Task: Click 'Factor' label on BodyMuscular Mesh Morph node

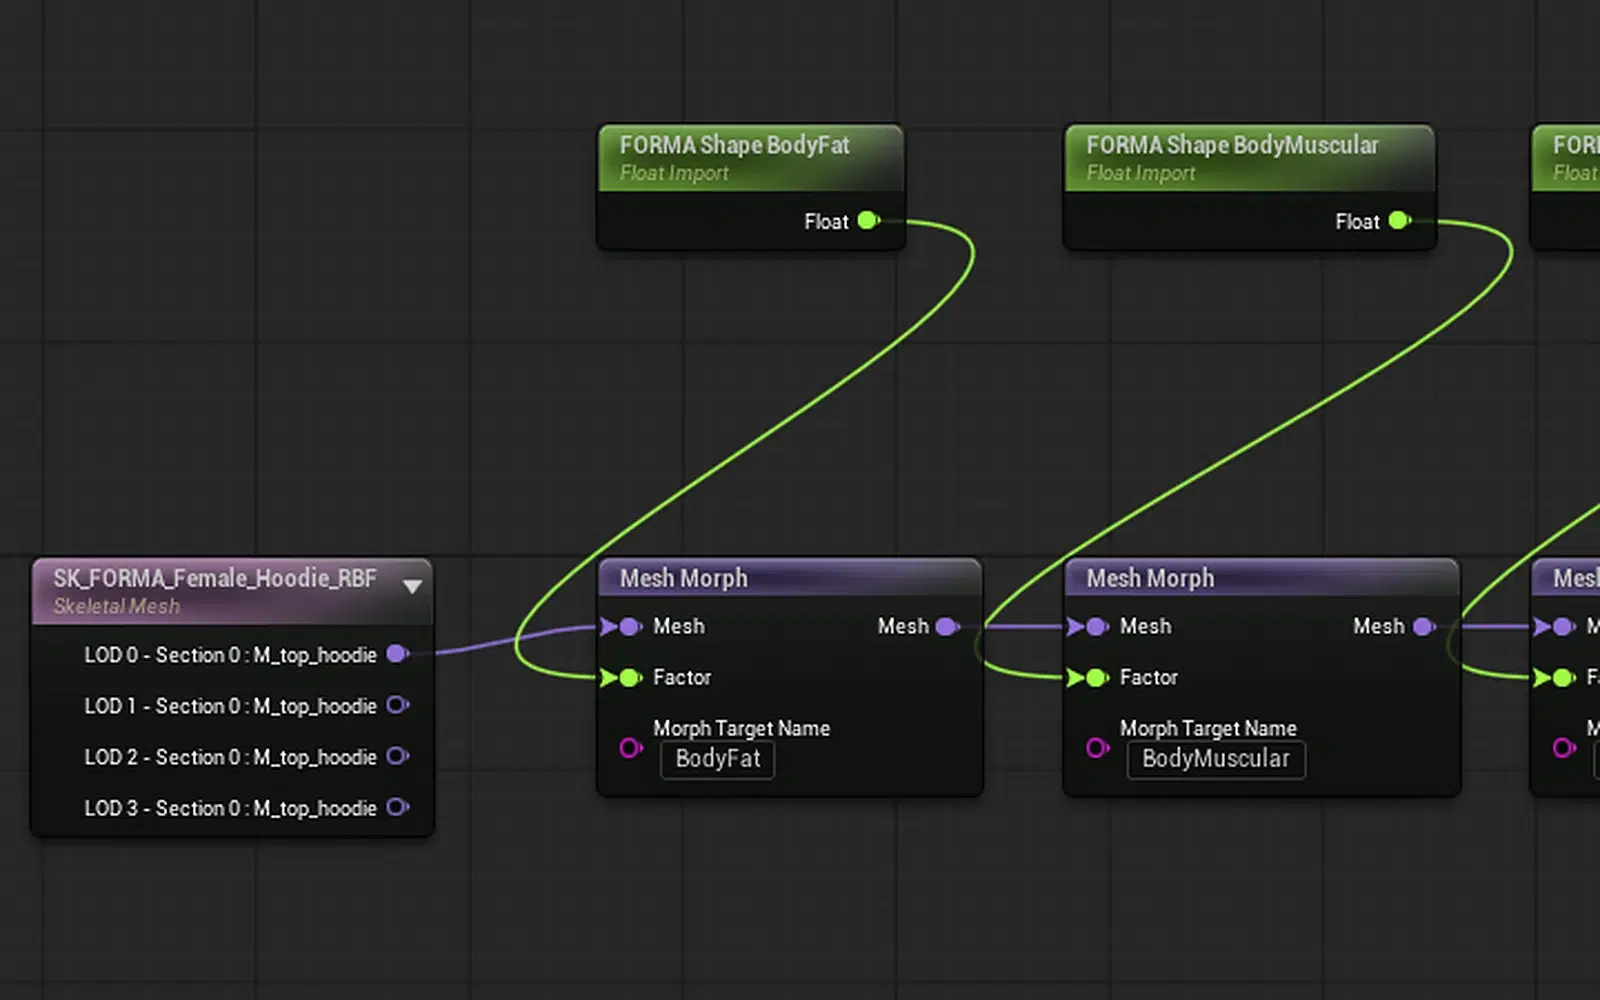Action: coord(1149,677)
